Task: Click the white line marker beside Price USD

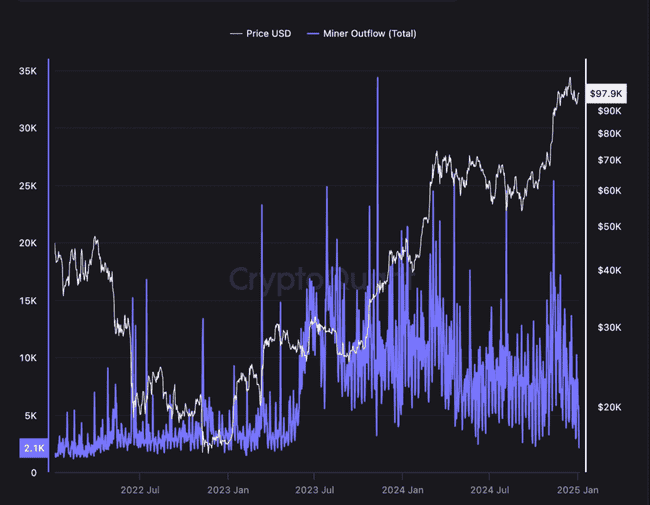Action: [236, 33]
